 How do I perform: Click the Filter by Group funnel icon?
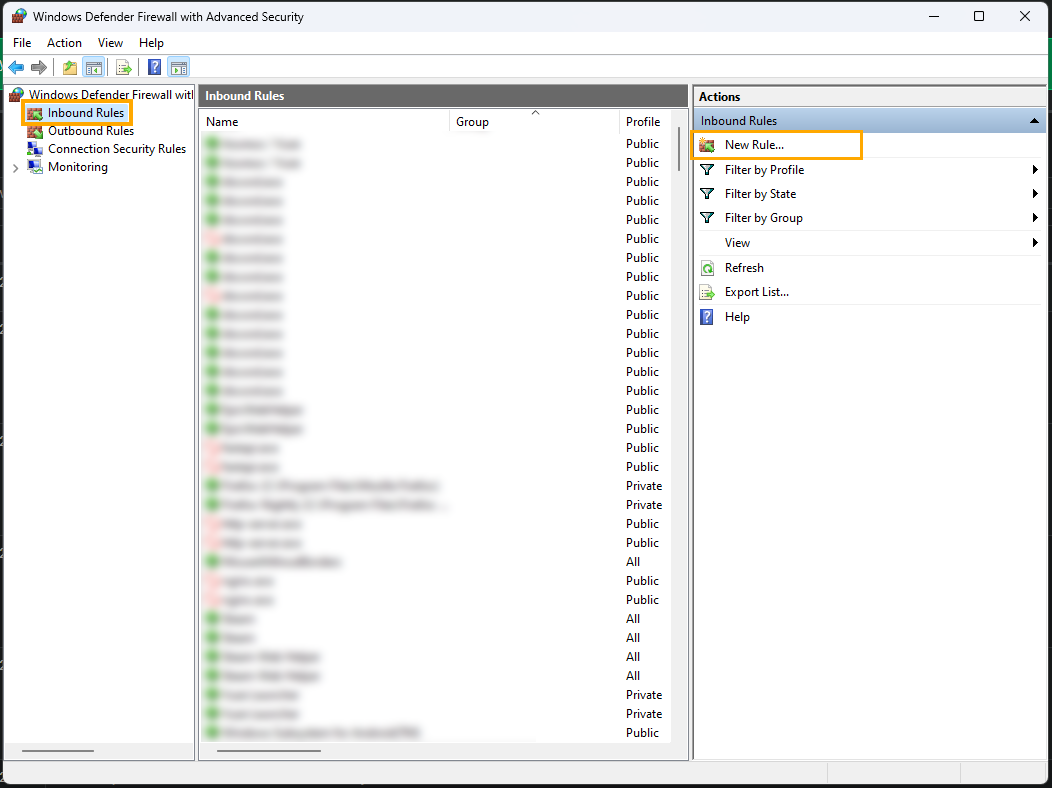707,218
